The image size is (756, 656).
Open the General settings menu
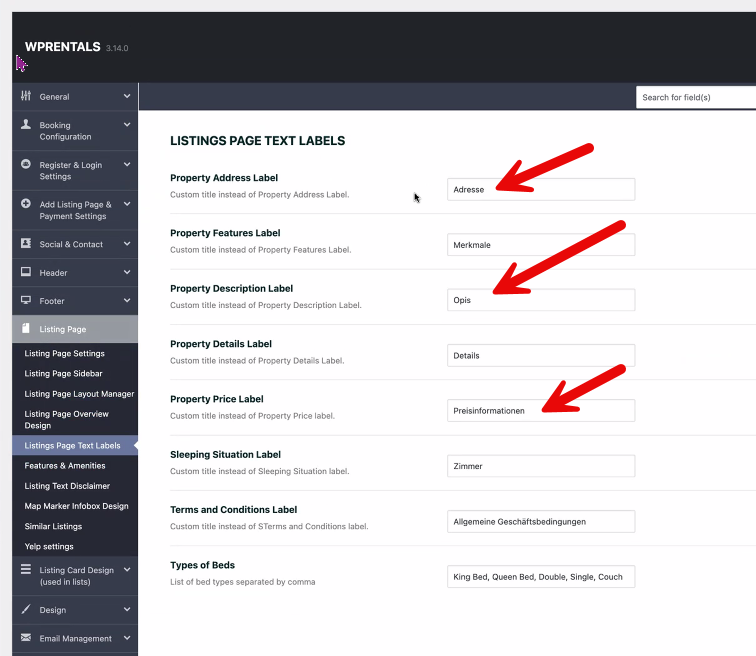[75, 96]
